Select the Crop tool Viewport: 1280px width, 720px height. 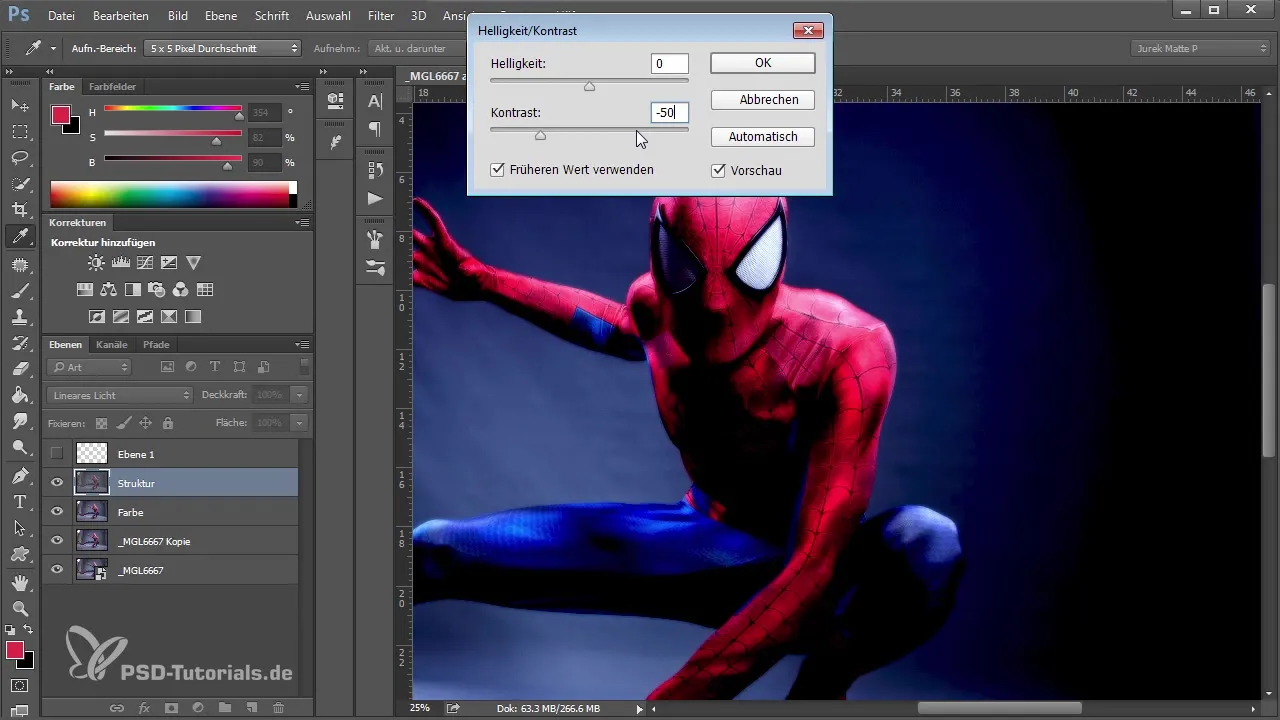tap(20, 210)
